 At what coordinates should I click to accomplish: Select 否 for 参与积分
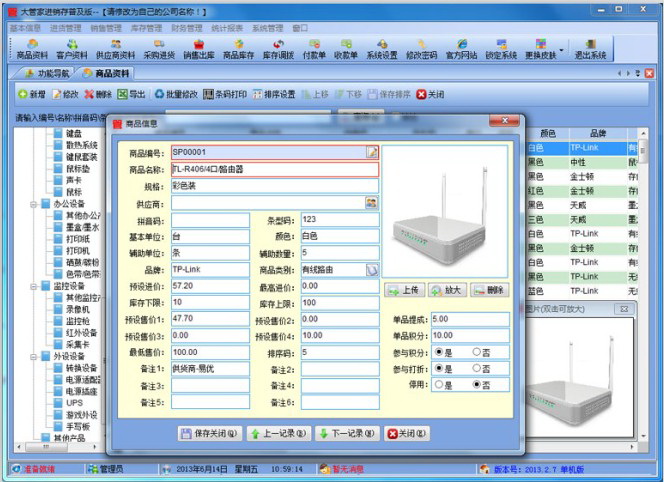[x=476, y=352]
